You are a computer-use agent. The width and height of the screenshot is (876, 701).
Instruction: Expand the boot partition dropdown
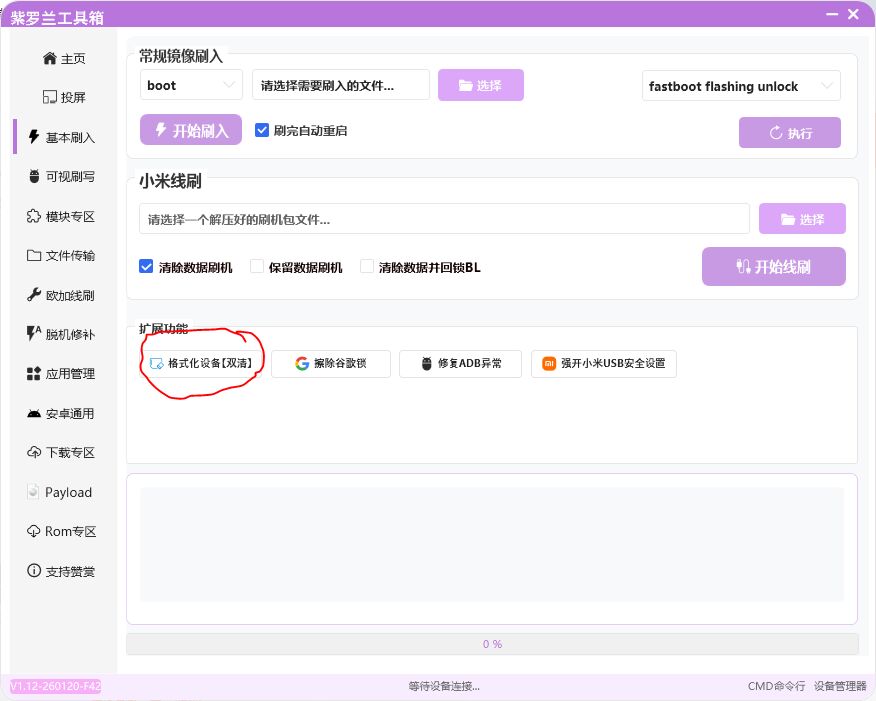pyautogui.click(x=191, y=86)
